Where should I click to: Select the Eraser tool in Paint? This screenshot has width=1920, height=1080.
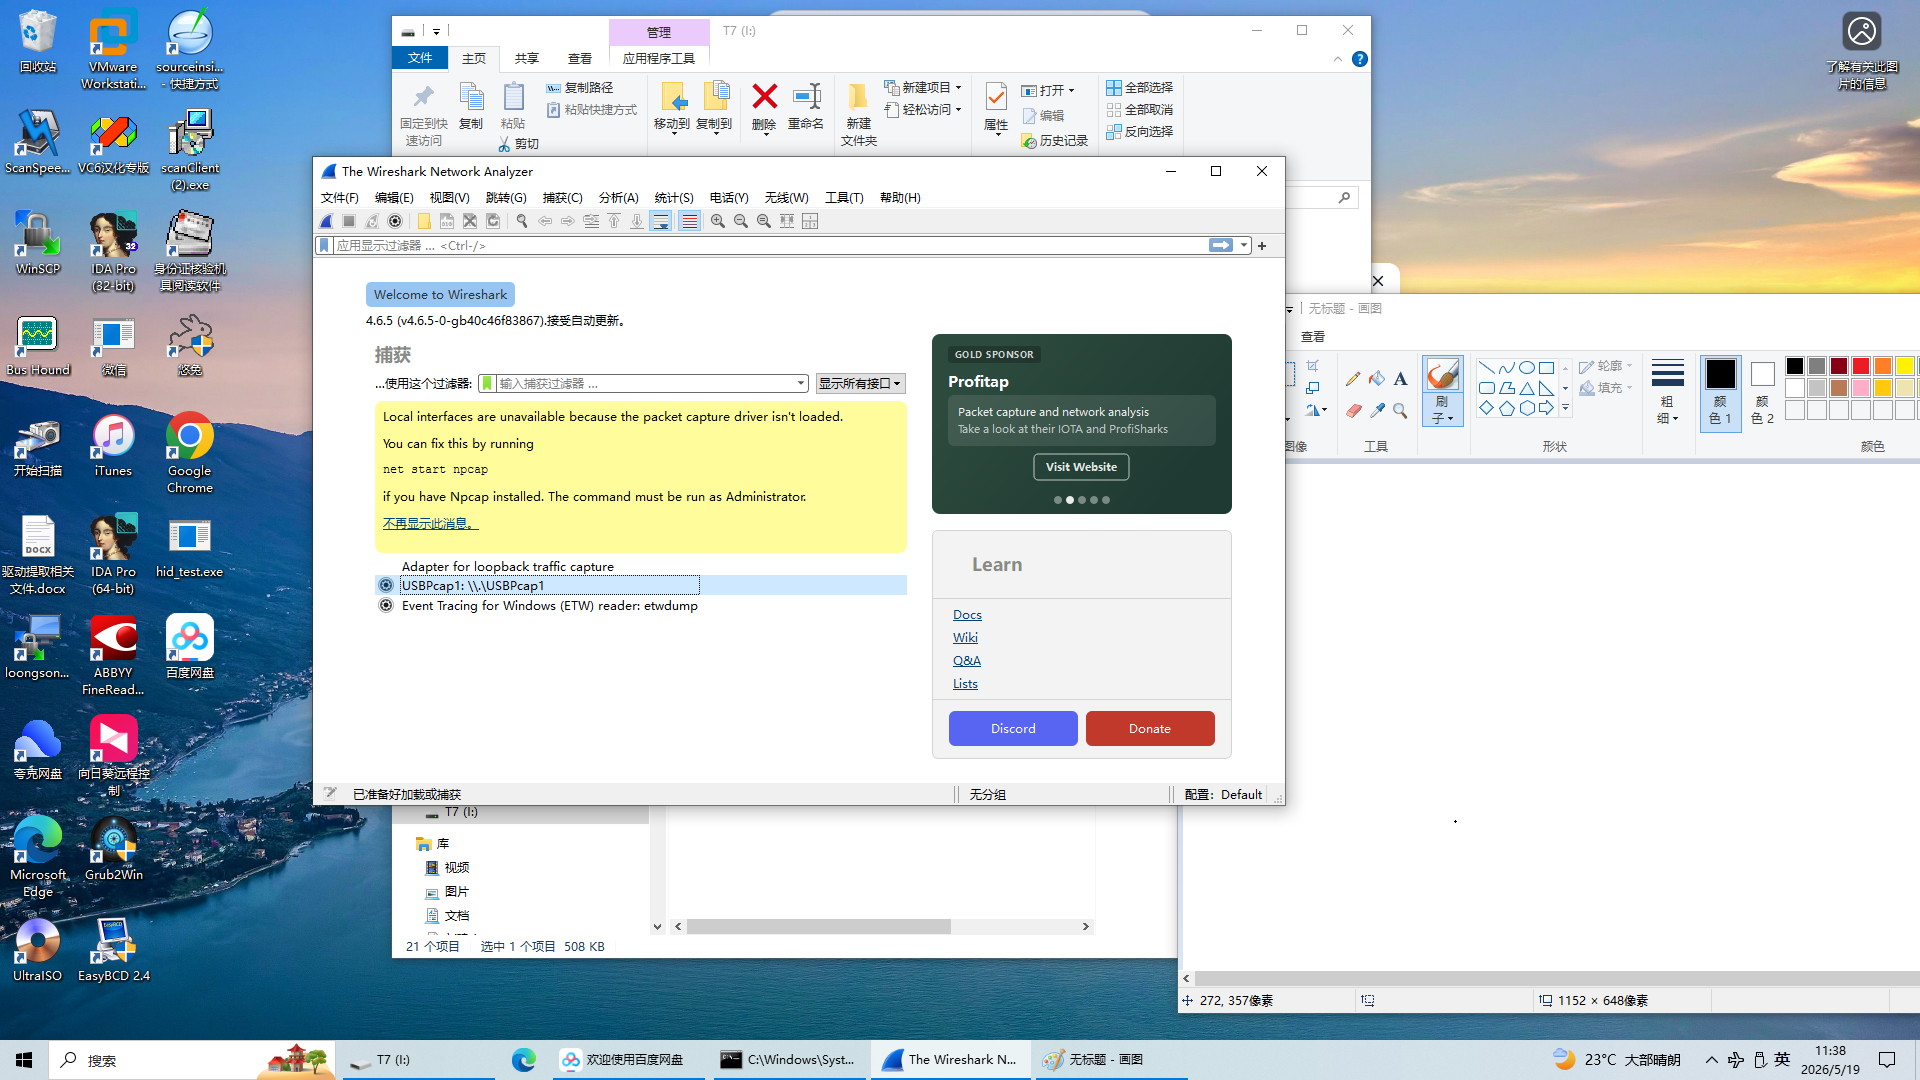[x=1353, y=410]
